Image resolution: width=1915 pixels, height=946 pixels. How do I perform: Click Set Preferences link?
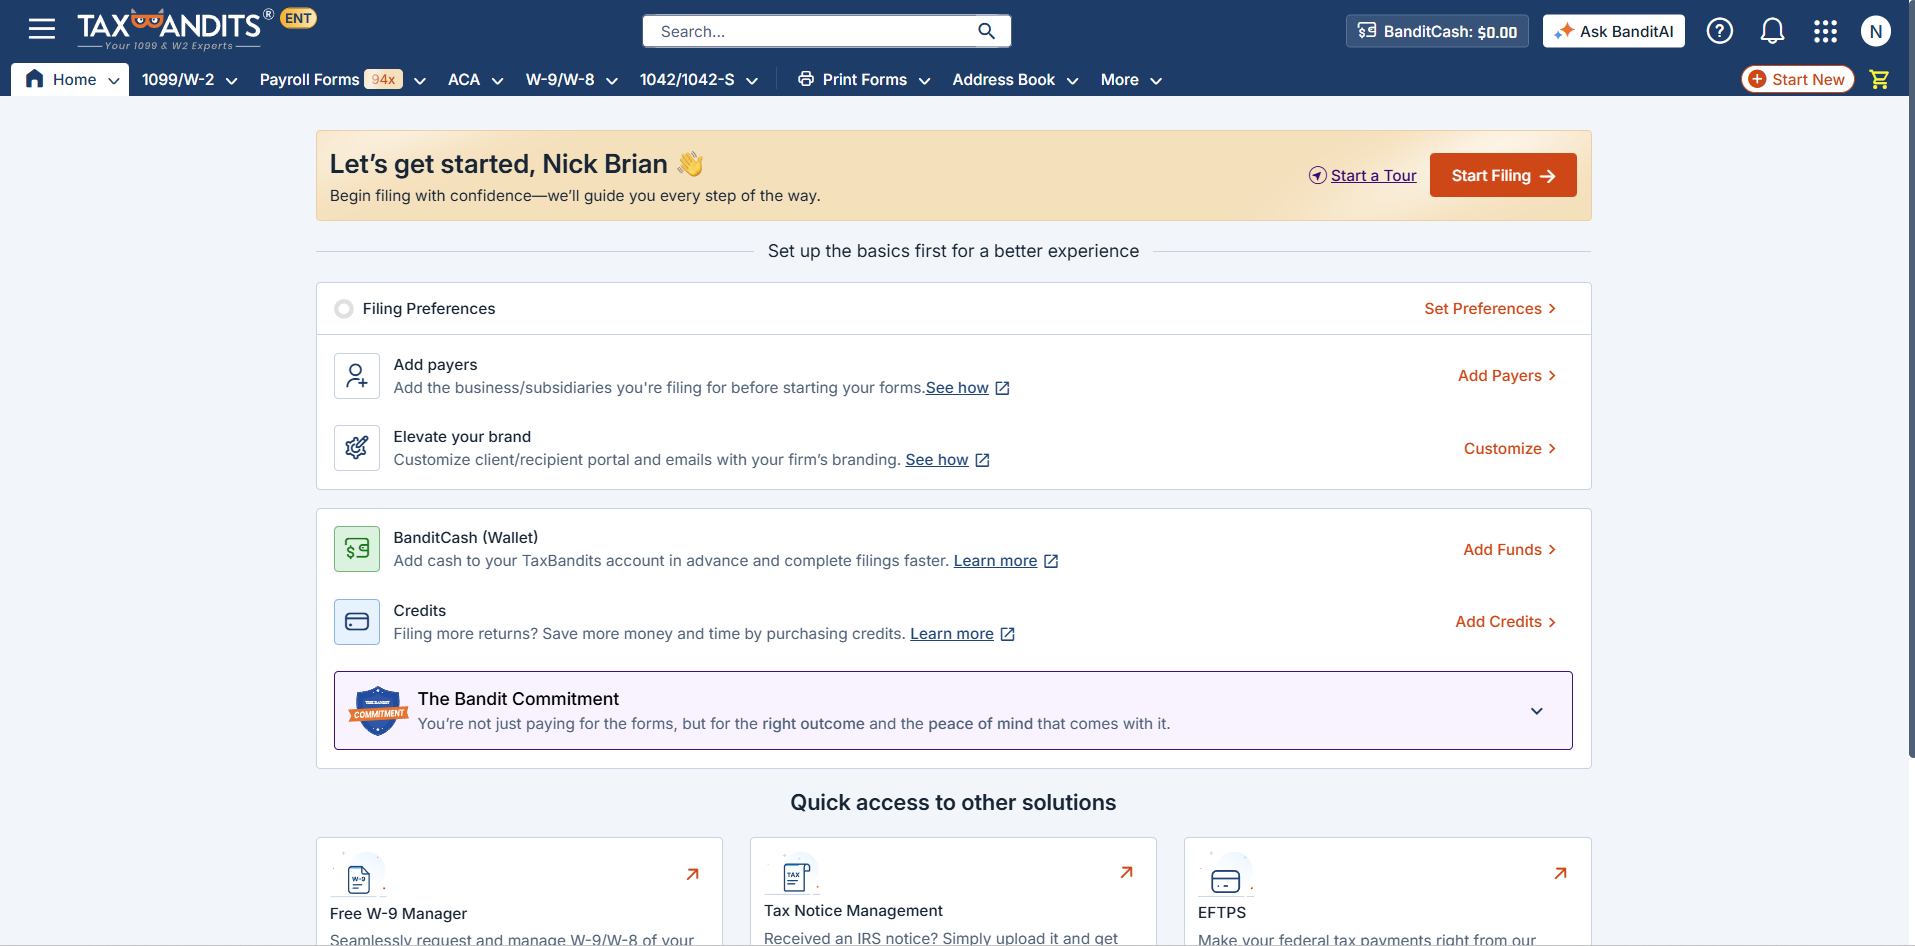1490,309
